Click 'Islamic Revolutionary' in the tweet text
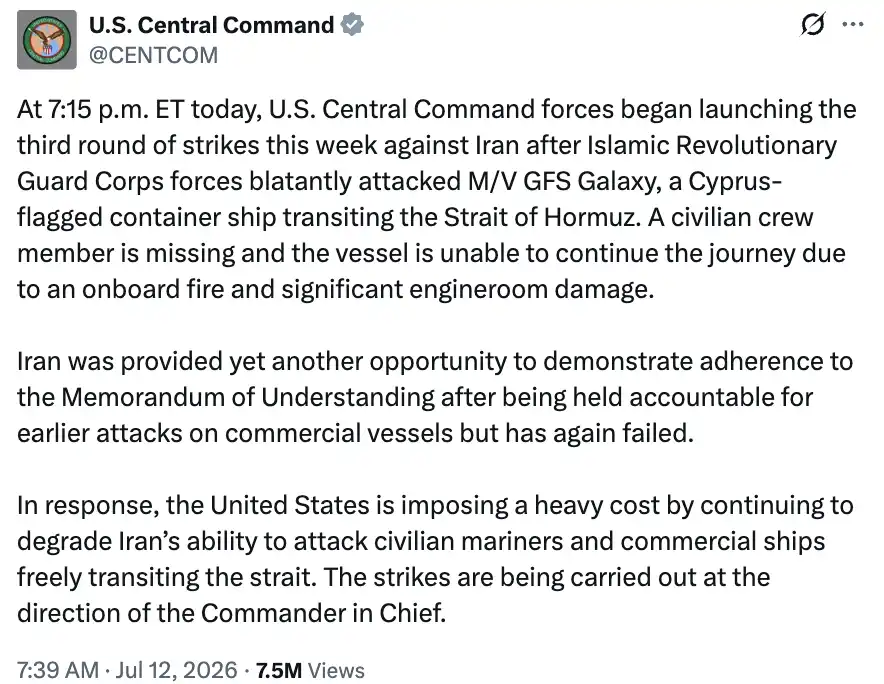Image resolution: width=884 pixels, height=684 pixels. point(712,145)
